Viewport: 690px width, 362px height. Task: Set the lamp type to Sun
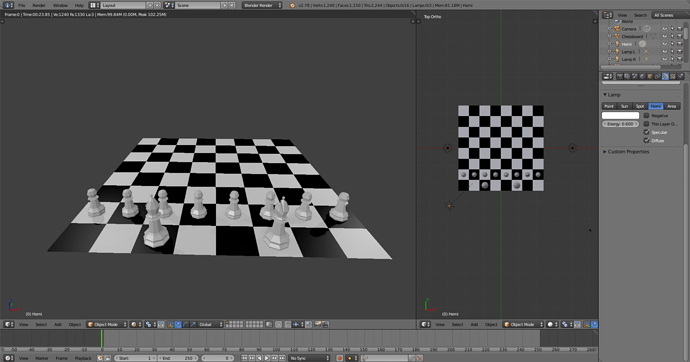pos(624,106)
